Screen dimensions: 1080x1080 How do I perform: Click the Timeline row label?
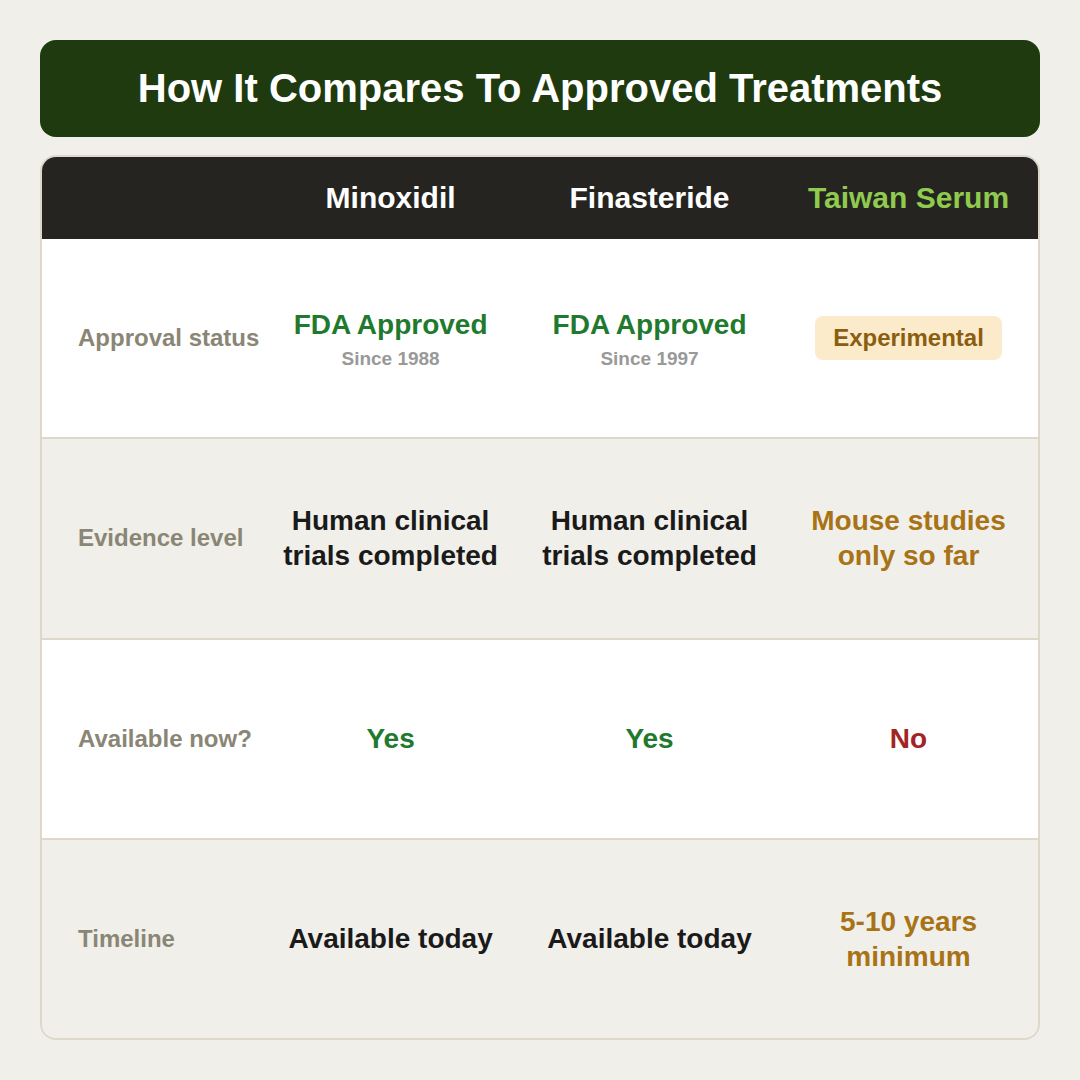tap(127, 939)
